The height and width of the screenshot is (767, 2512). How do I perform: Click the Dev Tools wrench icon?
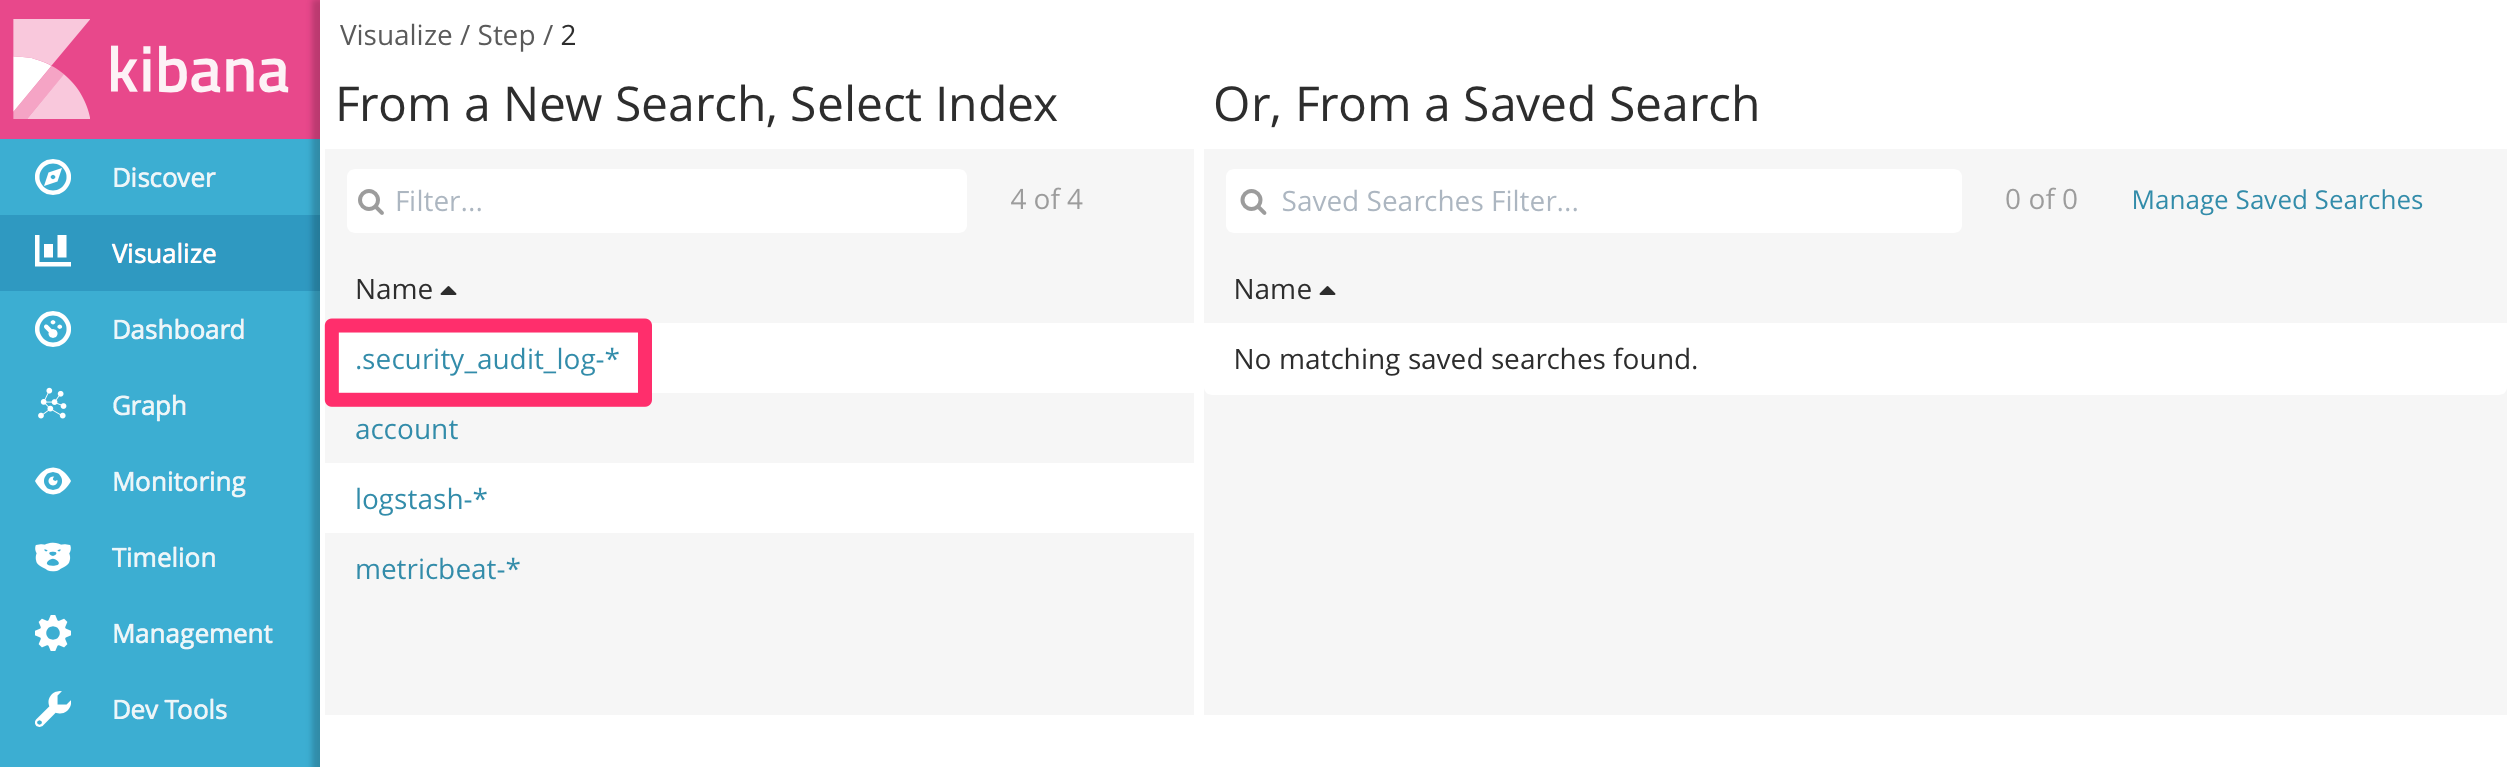pos(53,709)
